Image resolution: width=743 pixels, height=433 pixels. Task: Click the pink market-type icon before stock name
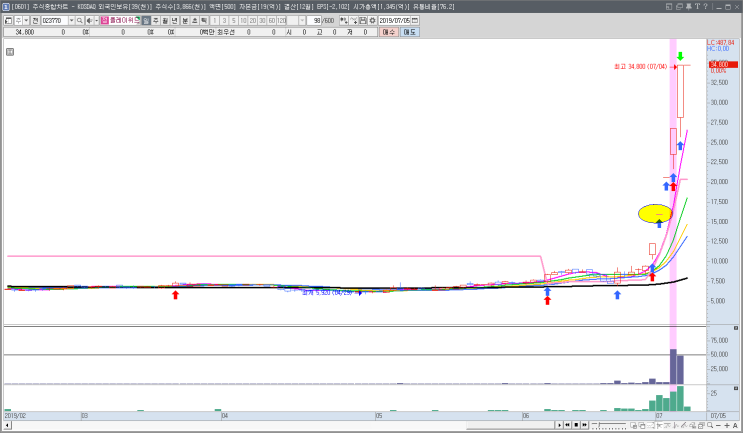click(x=104, y=20)
